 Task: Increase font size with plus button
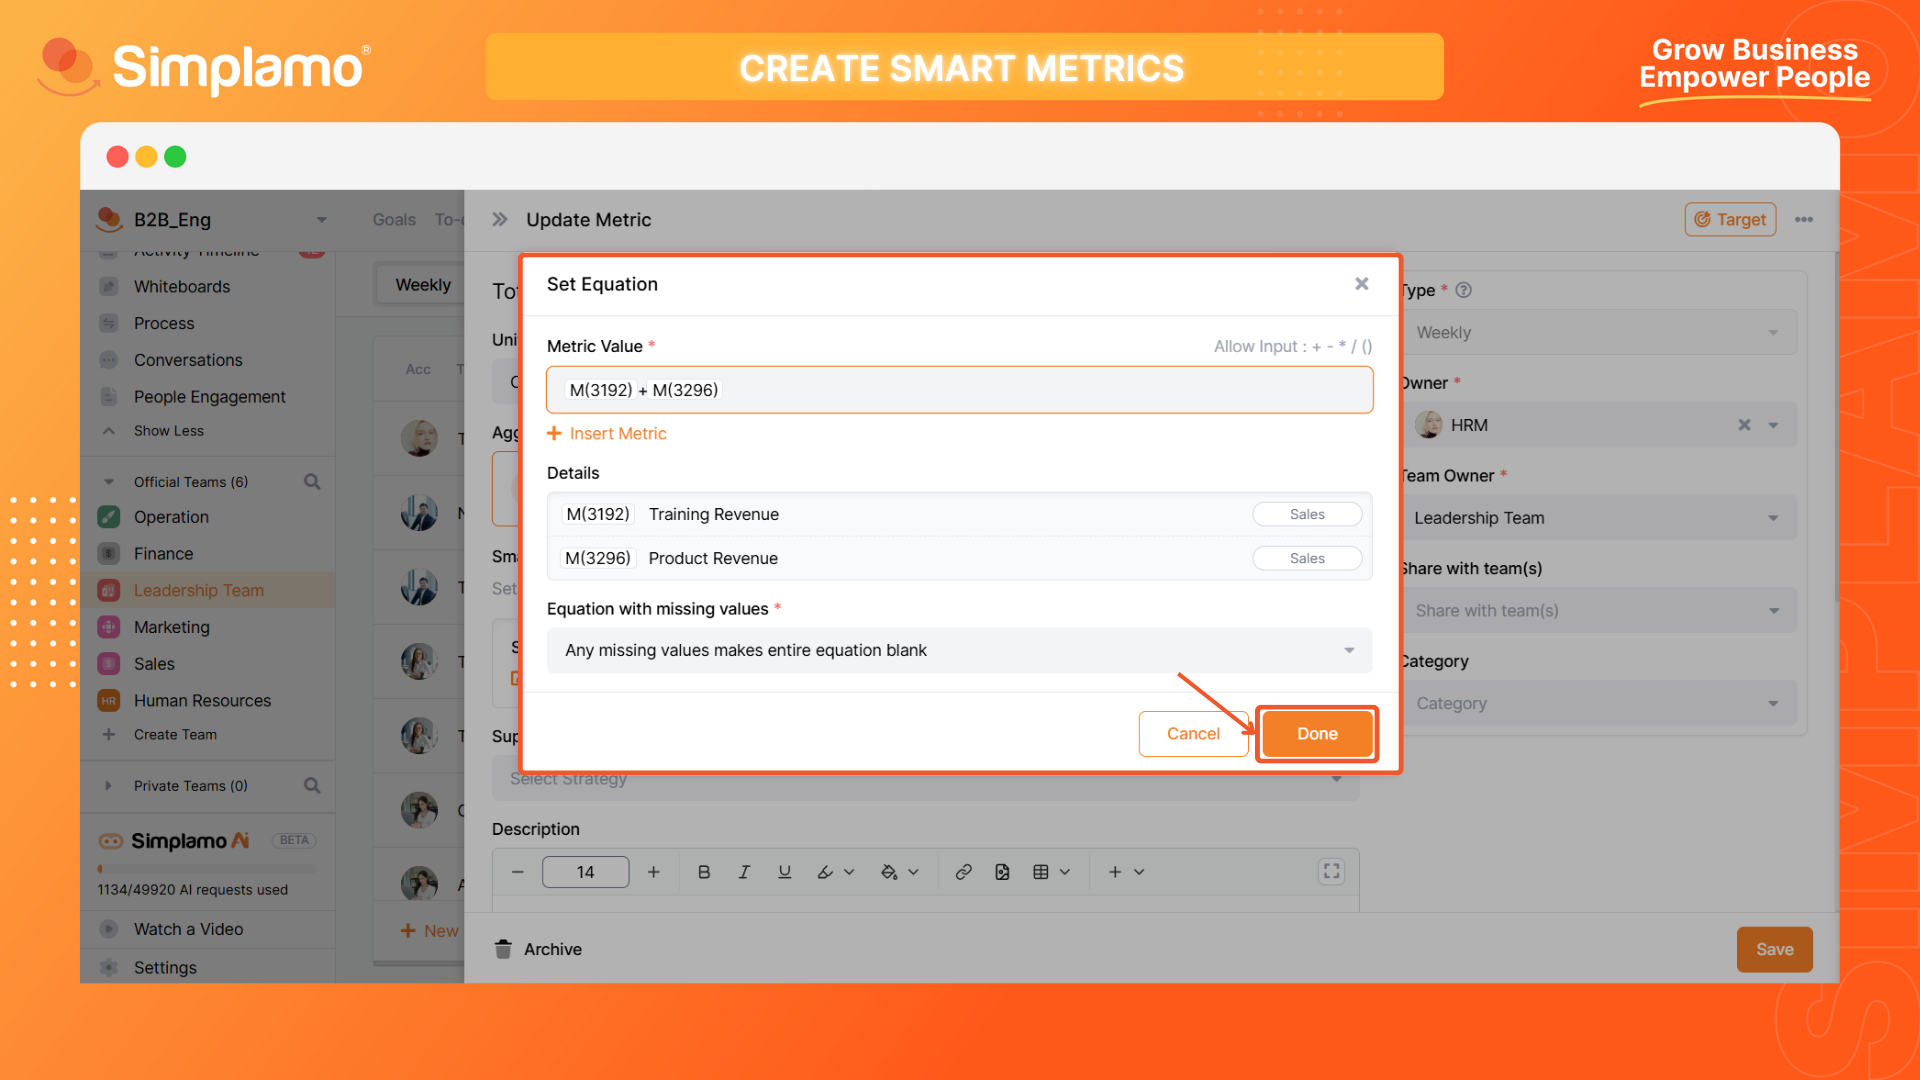coord(653,872)
